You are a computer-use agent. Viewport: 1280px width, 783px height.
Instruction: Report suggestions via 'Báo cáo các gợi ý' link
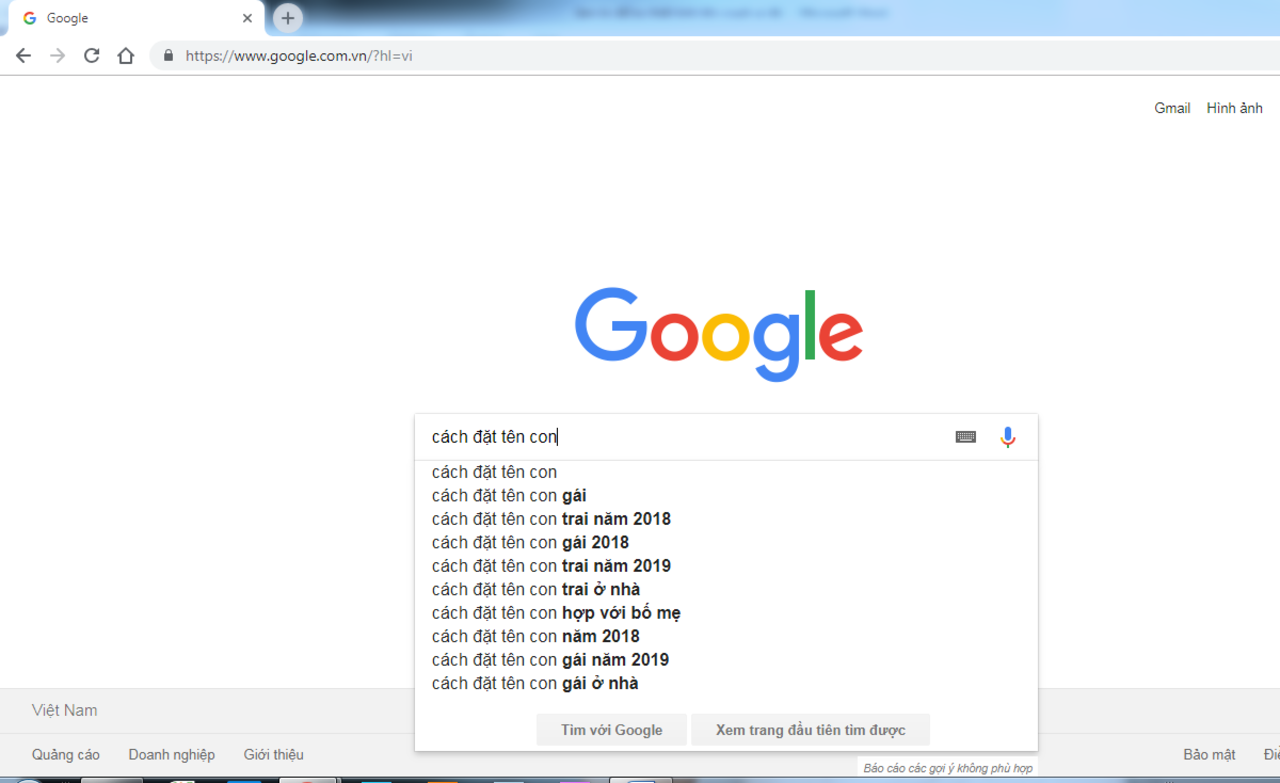(948, 768)
